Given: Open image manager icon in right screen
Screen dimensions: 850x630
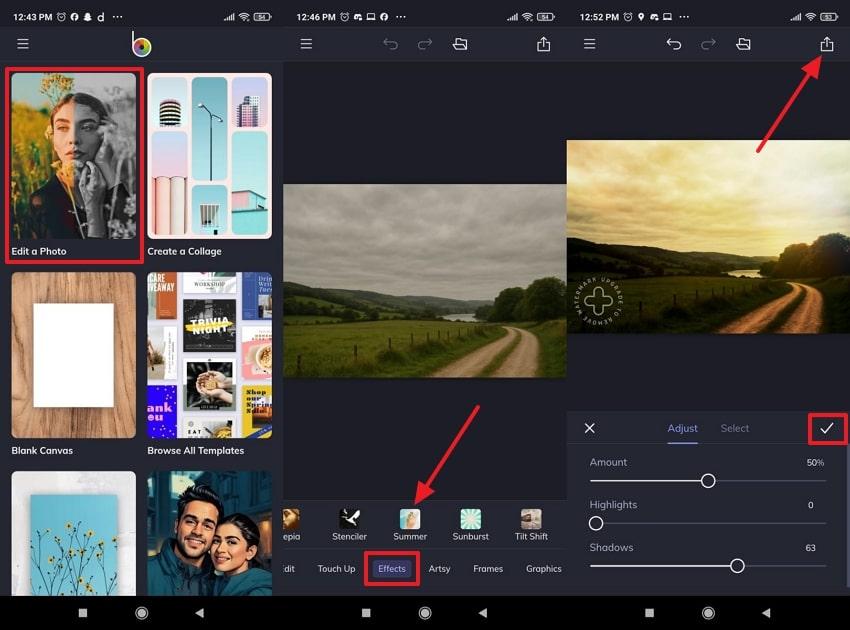Looking at the screenshot, I should coord(743,43).
